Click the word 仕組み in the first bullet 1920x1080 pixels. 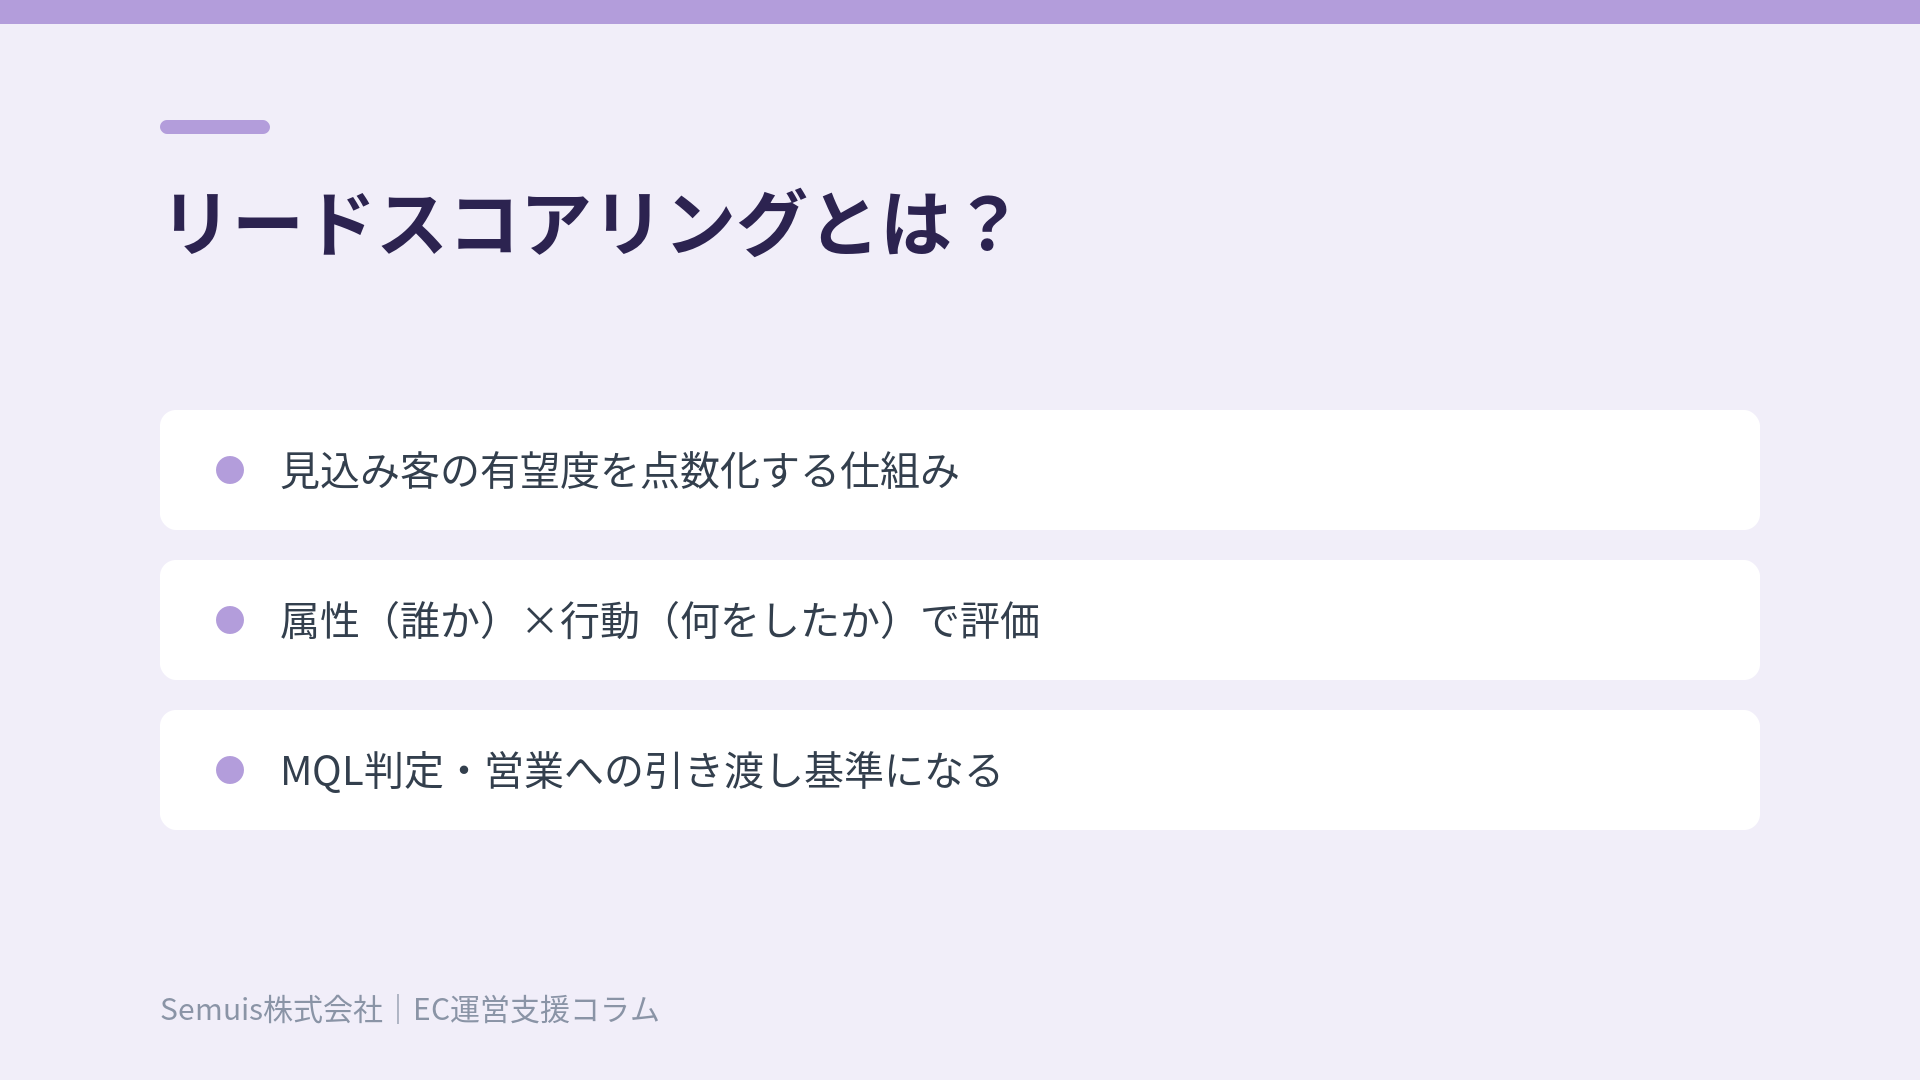pyautogui.click(x=900, y=470)
